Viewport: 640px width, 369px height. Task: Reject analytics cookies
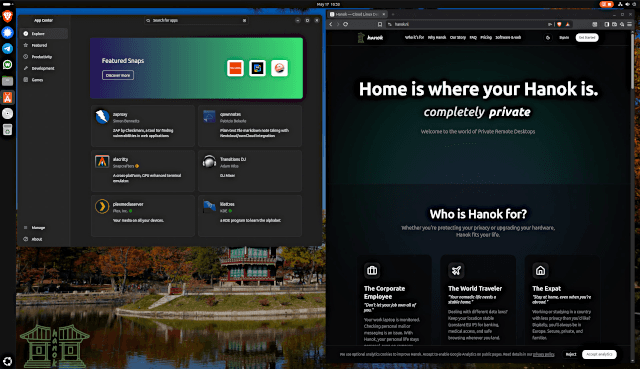(571, 354)
